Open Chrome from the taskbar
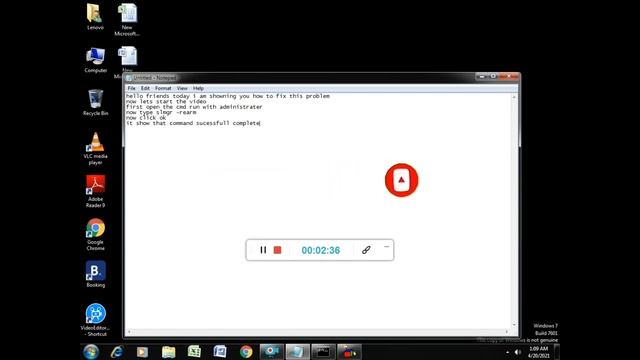Image resolution: width=640 pixels, height=360 pixels. pos(246,351)
